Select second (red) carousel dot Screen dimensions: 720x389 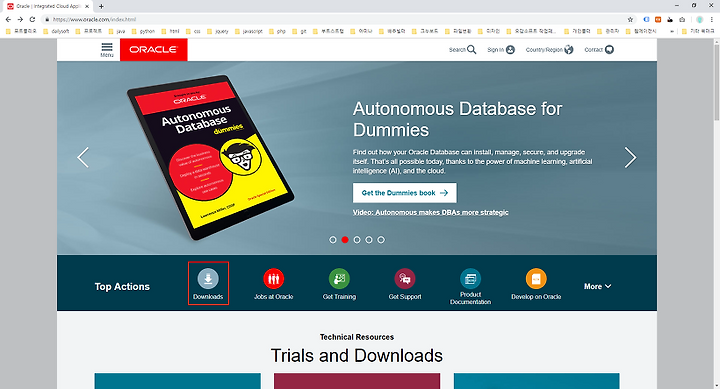pyautogui.click(x=345, y=240)
